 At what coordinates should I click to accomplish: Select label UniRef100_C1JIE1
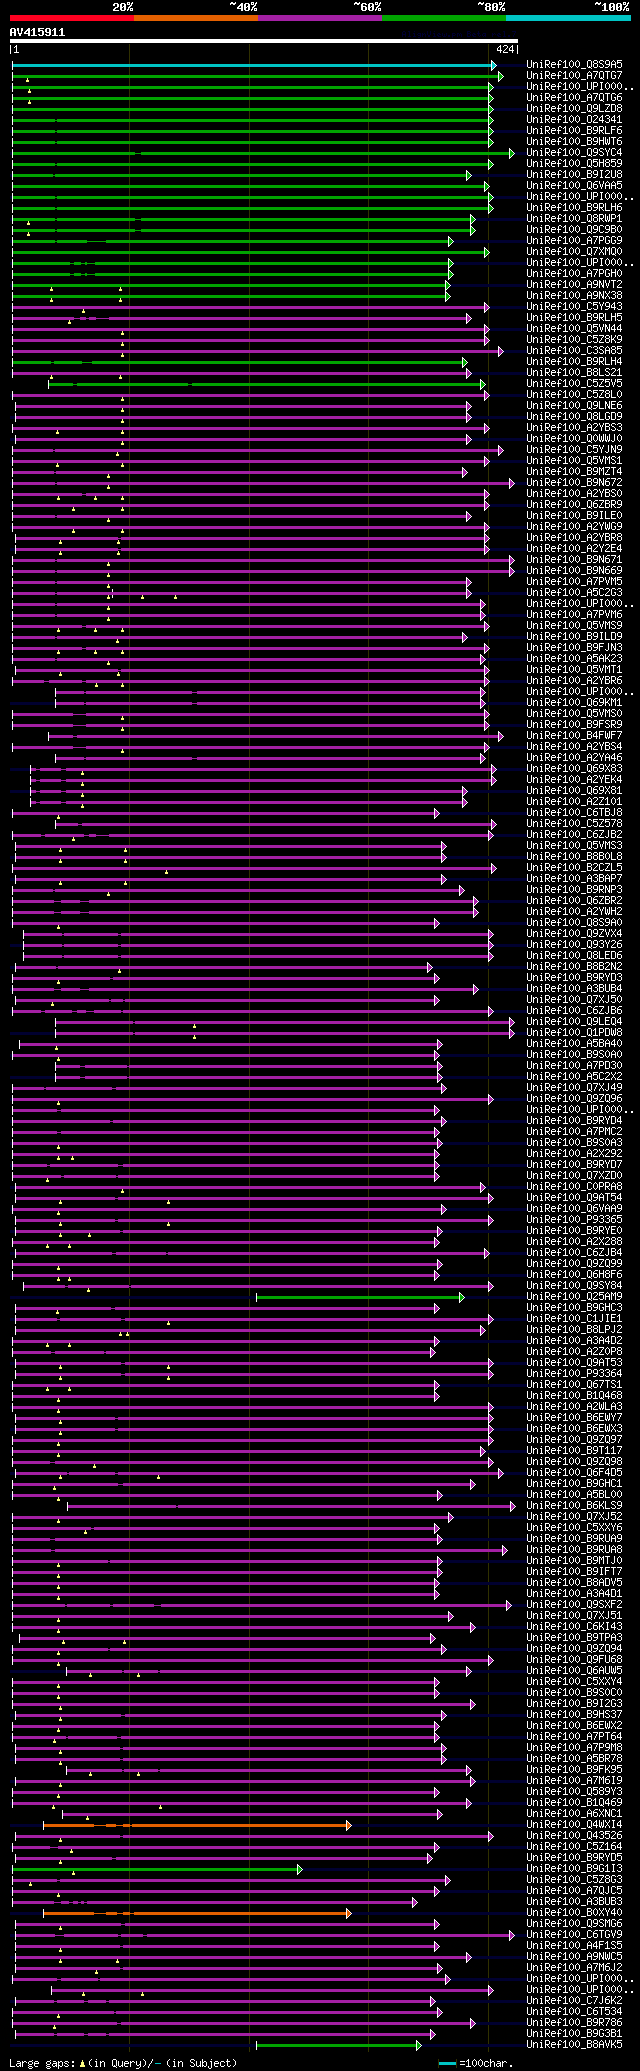[x=574, y=1319]
